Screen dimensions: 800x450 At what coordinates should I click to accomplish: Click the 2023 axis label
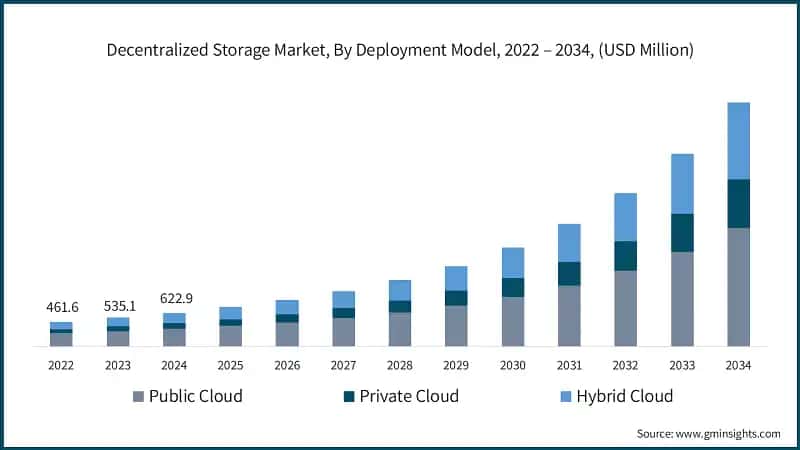pyautogui.click(x=118, y=365)
